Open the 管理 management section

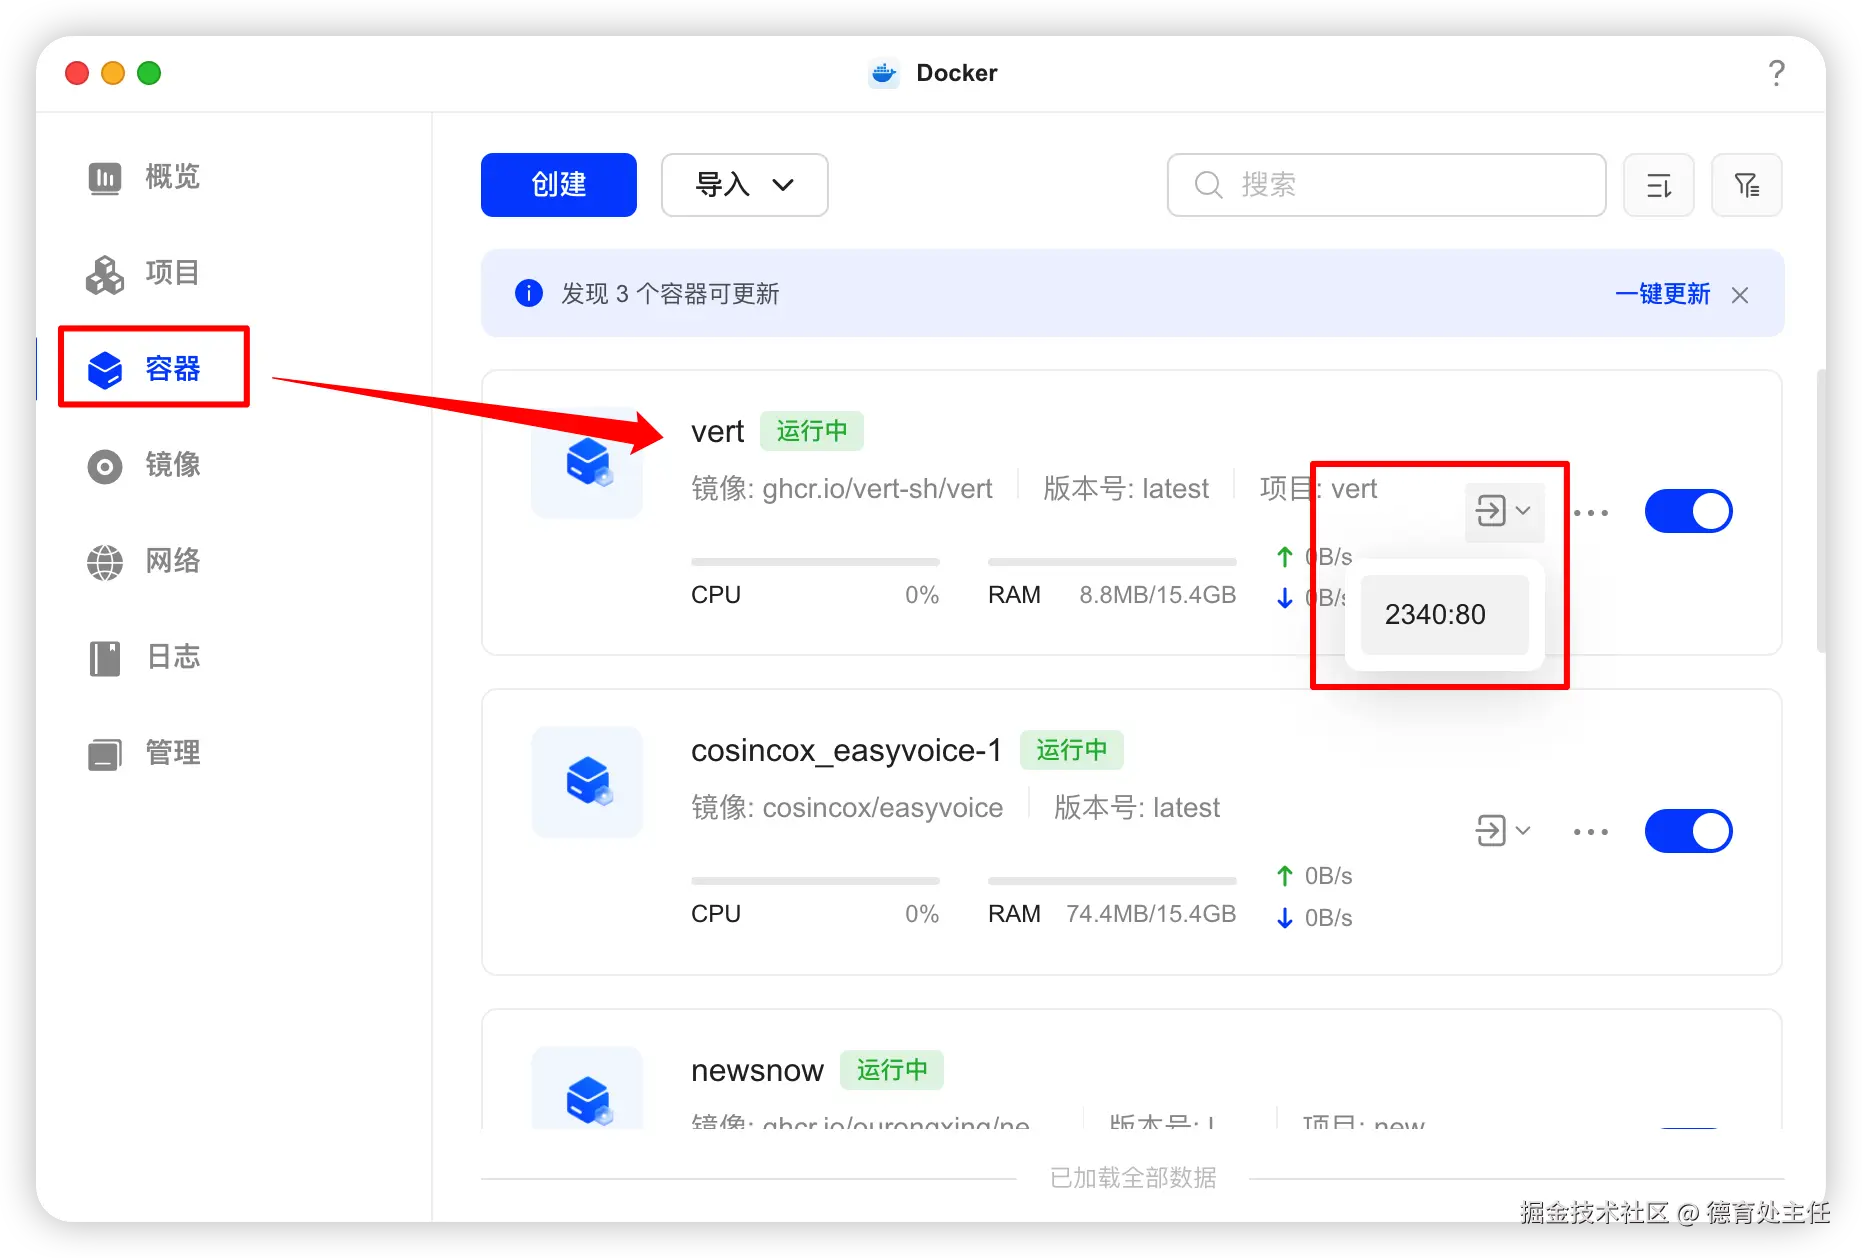click(x=145, y=753)
